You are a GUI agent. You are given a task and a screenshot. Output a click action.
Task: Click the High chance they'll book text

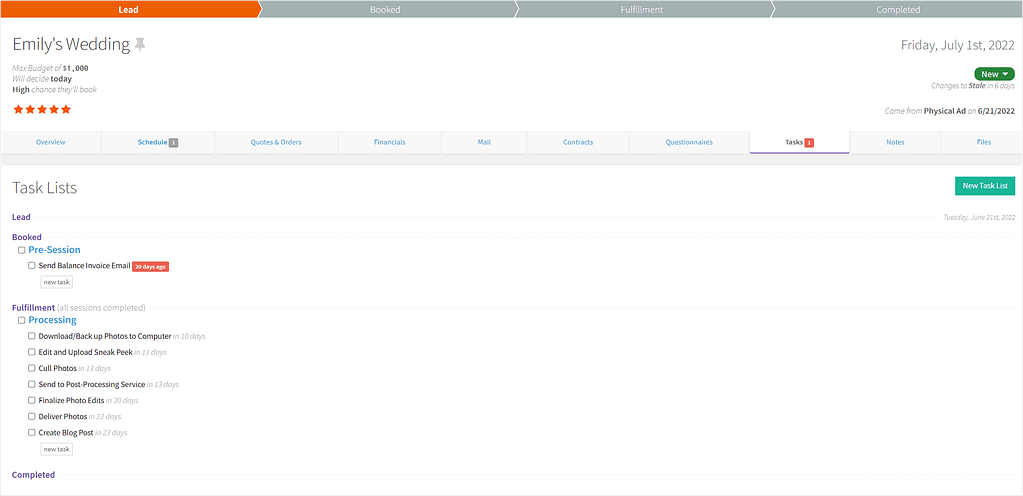(x=54, y=89)
